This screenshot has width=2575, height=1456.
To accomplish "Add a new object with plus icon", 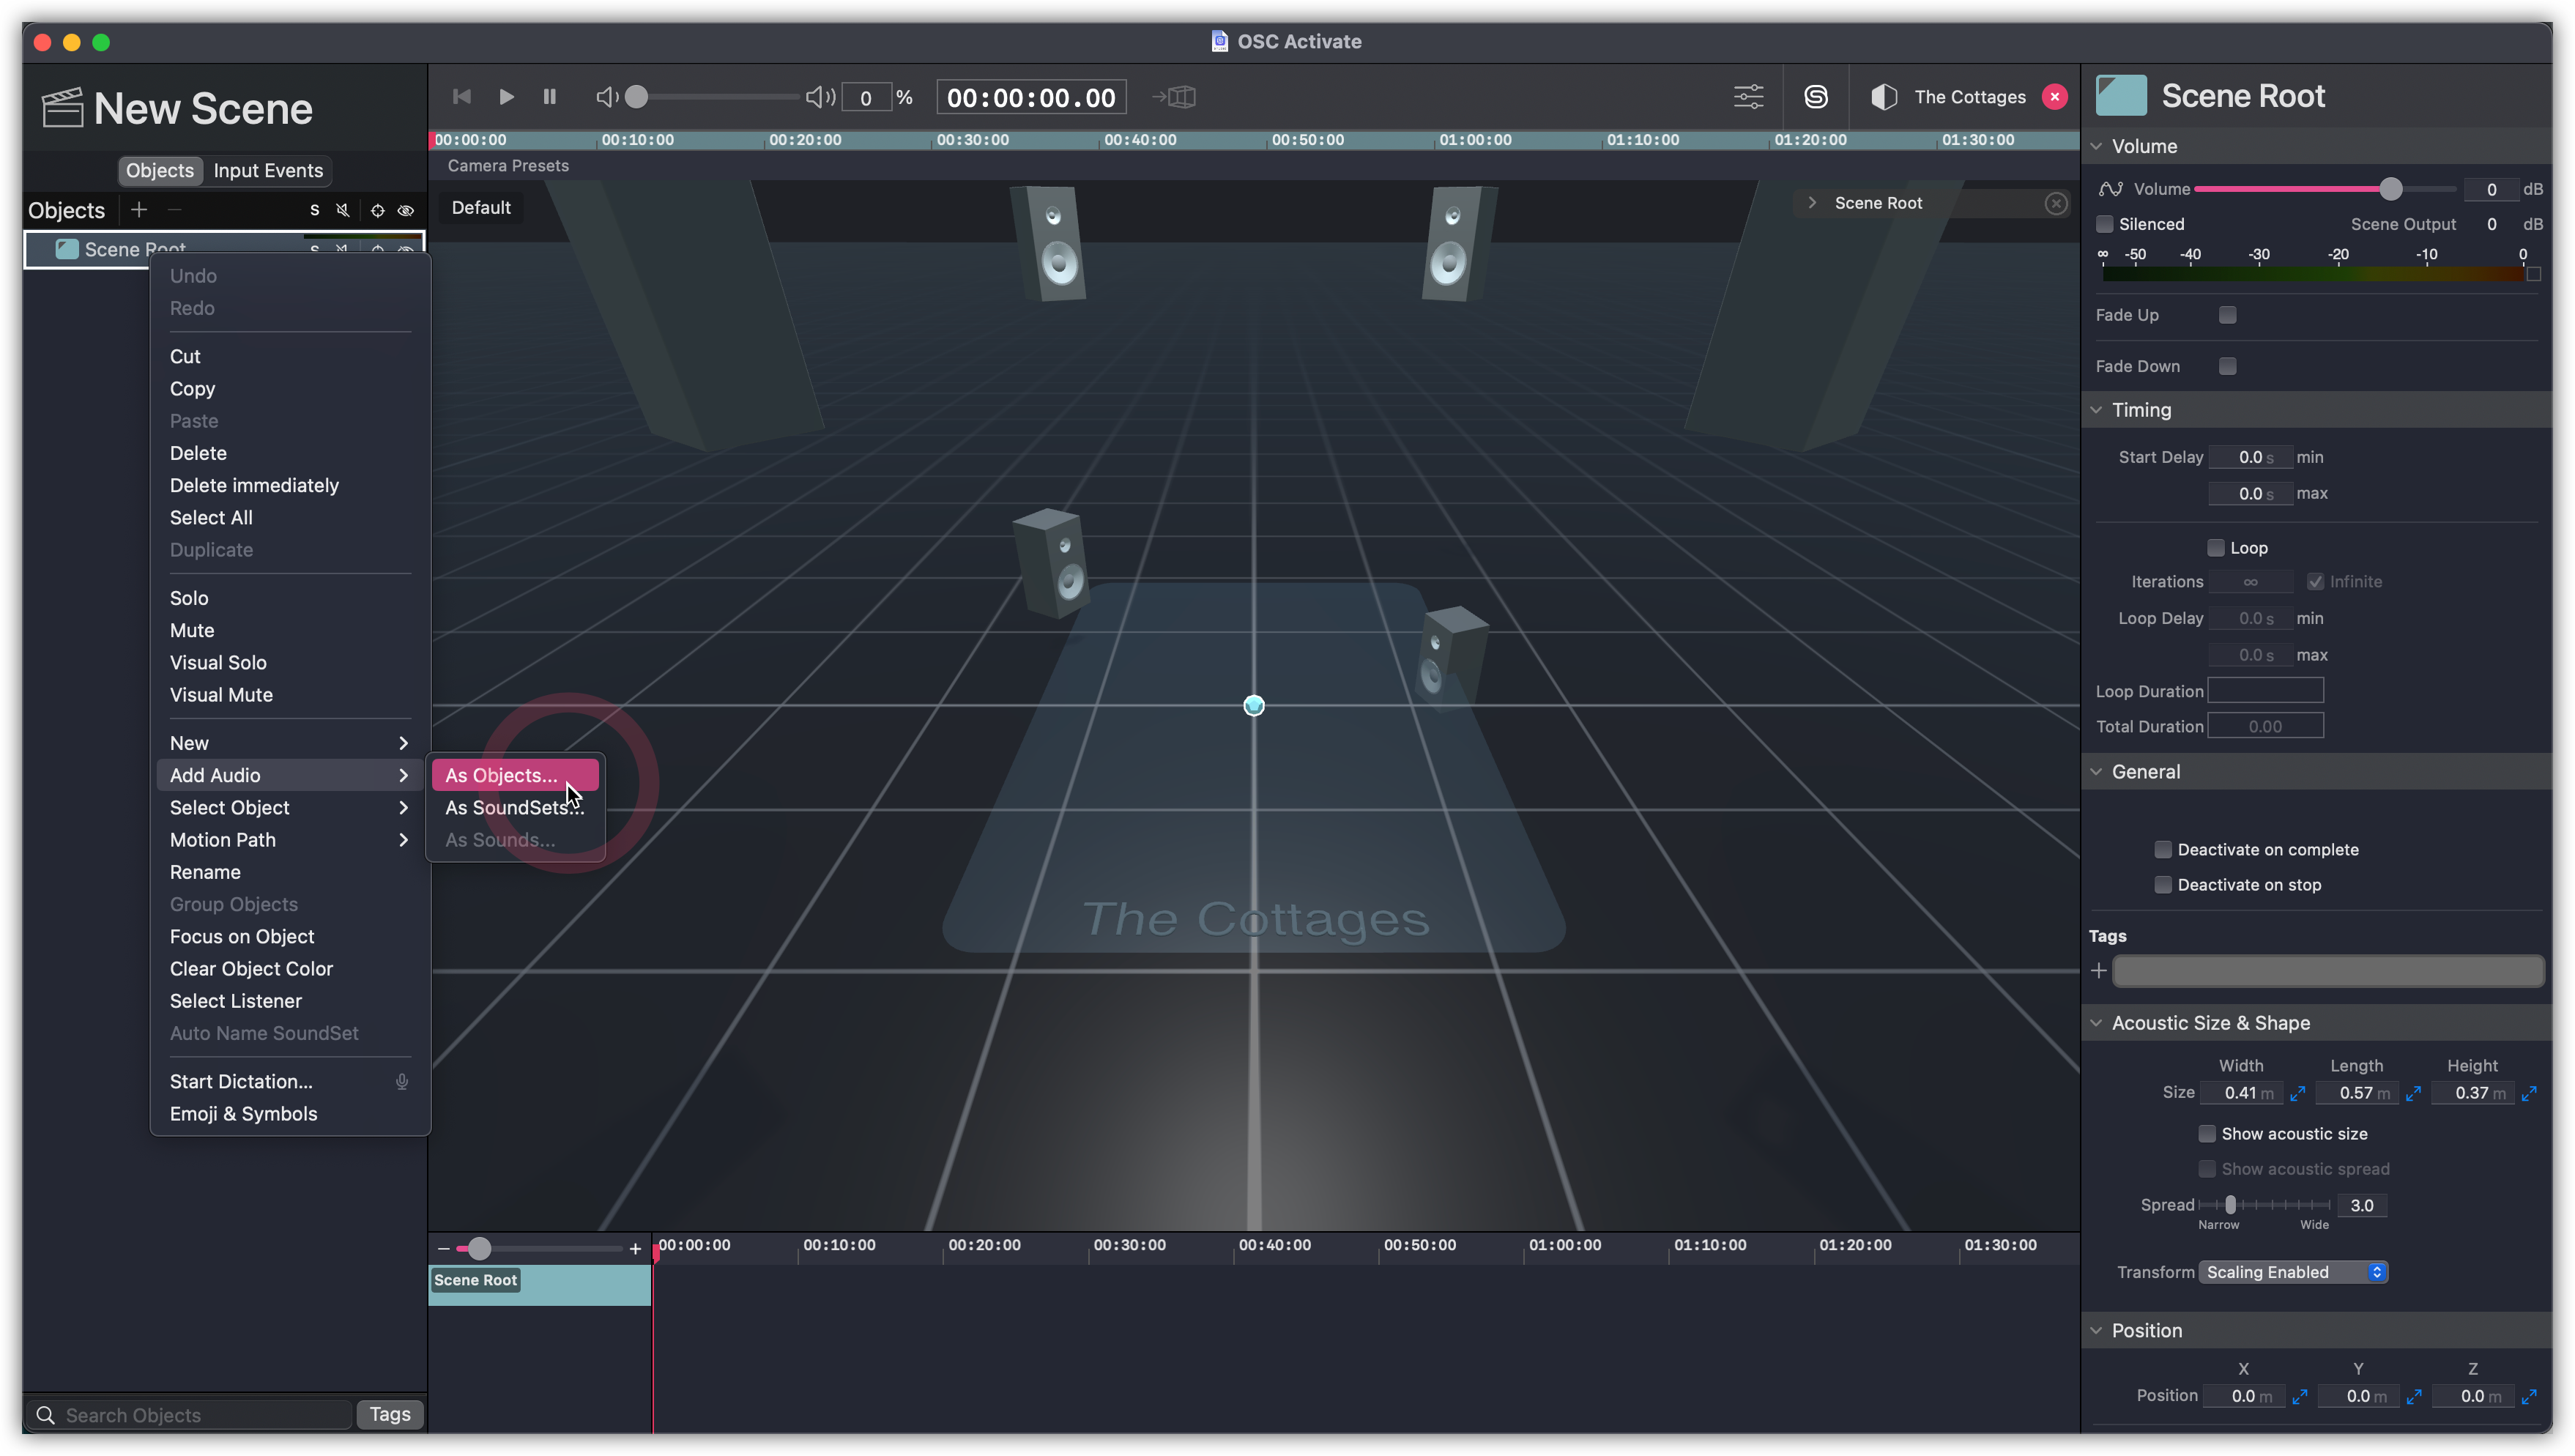I will point(139,210).
